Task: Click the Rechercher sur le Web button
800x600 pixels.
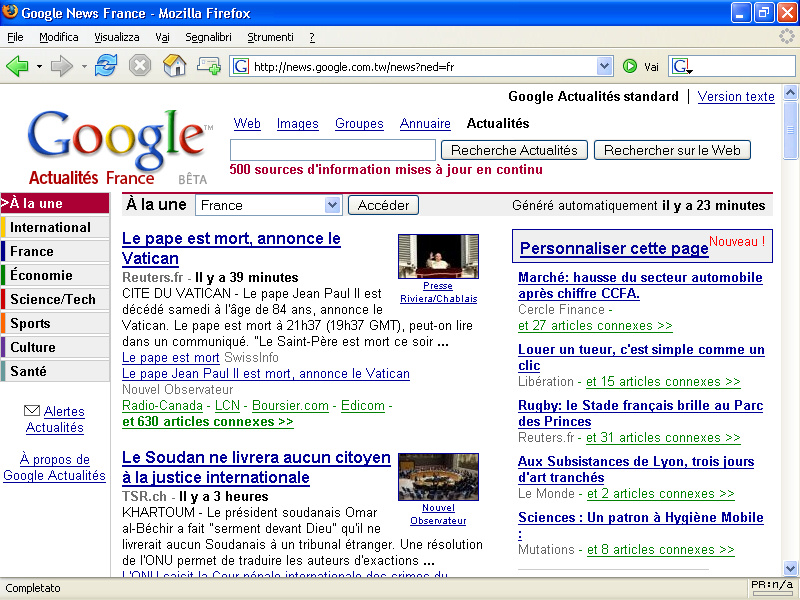Action: 672,150
